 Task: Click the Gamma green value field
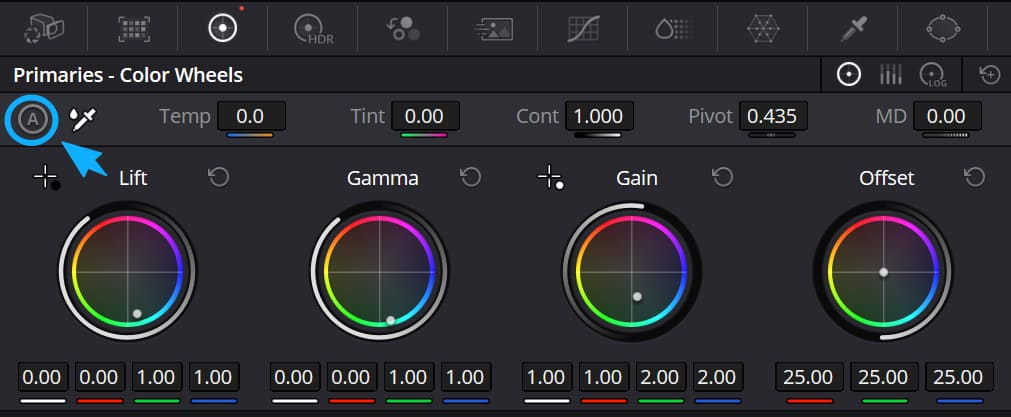(x=409, y=377)
